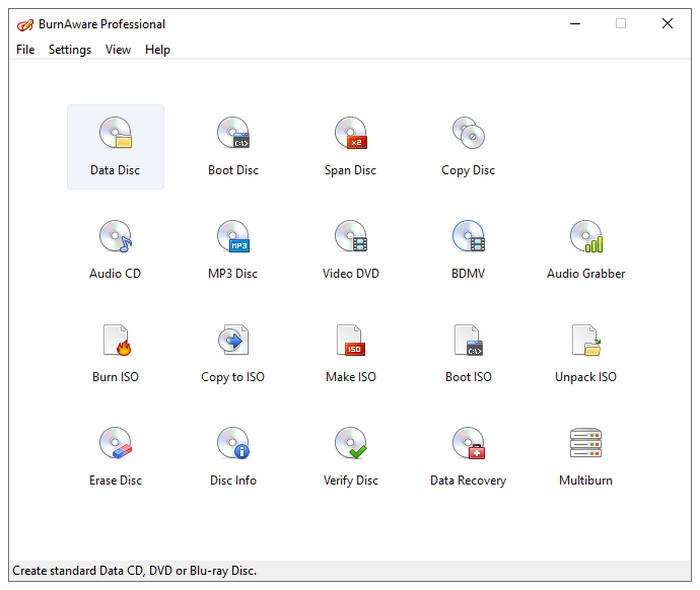Screen dimensions: 700x590
Task: Expand the View menu
Action: click(x=118, y=49)
